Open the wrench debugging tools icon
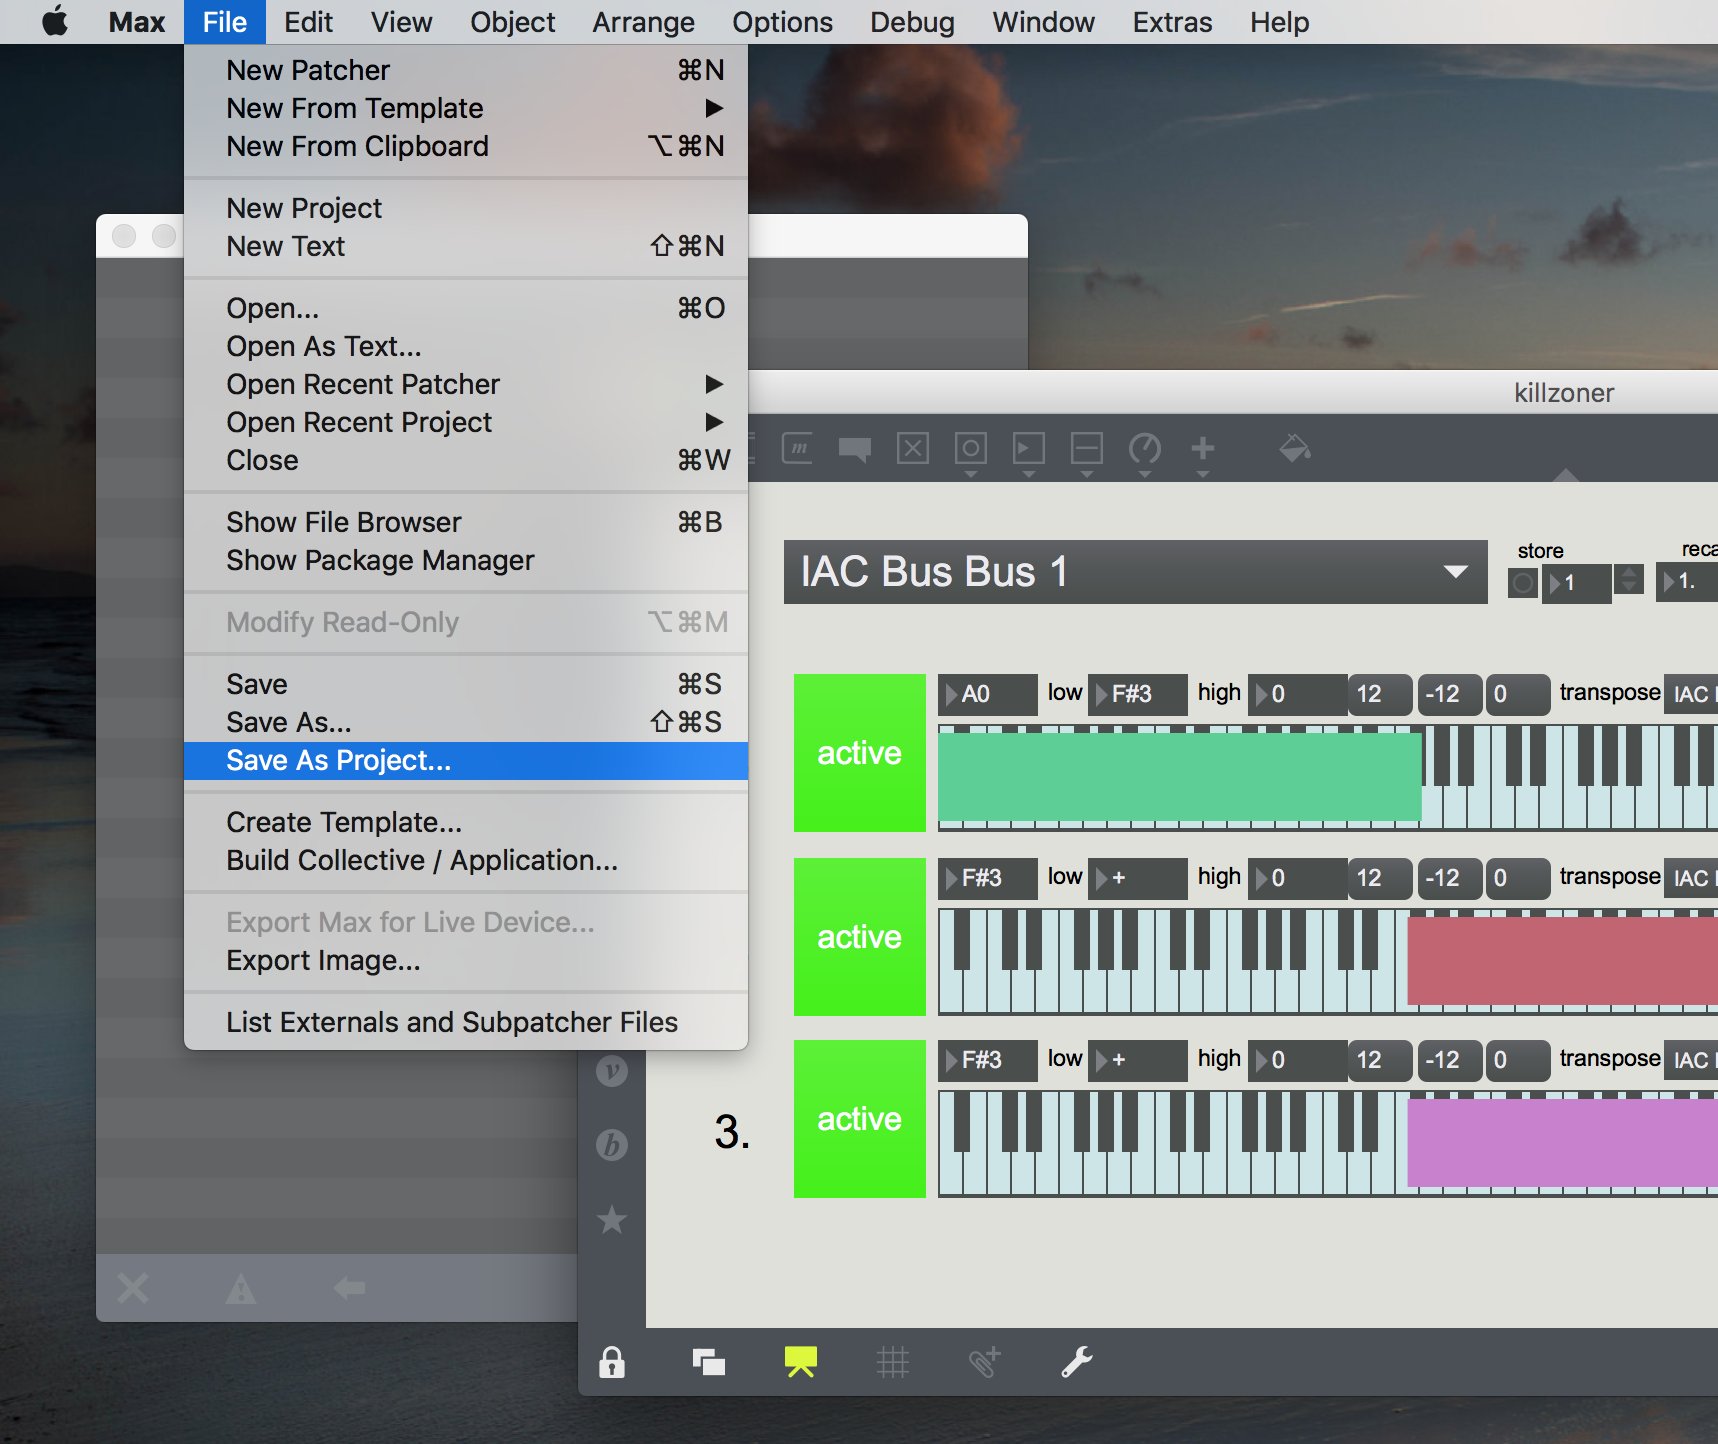The image size is (1718, 1444). [x=1076, y=1362]
